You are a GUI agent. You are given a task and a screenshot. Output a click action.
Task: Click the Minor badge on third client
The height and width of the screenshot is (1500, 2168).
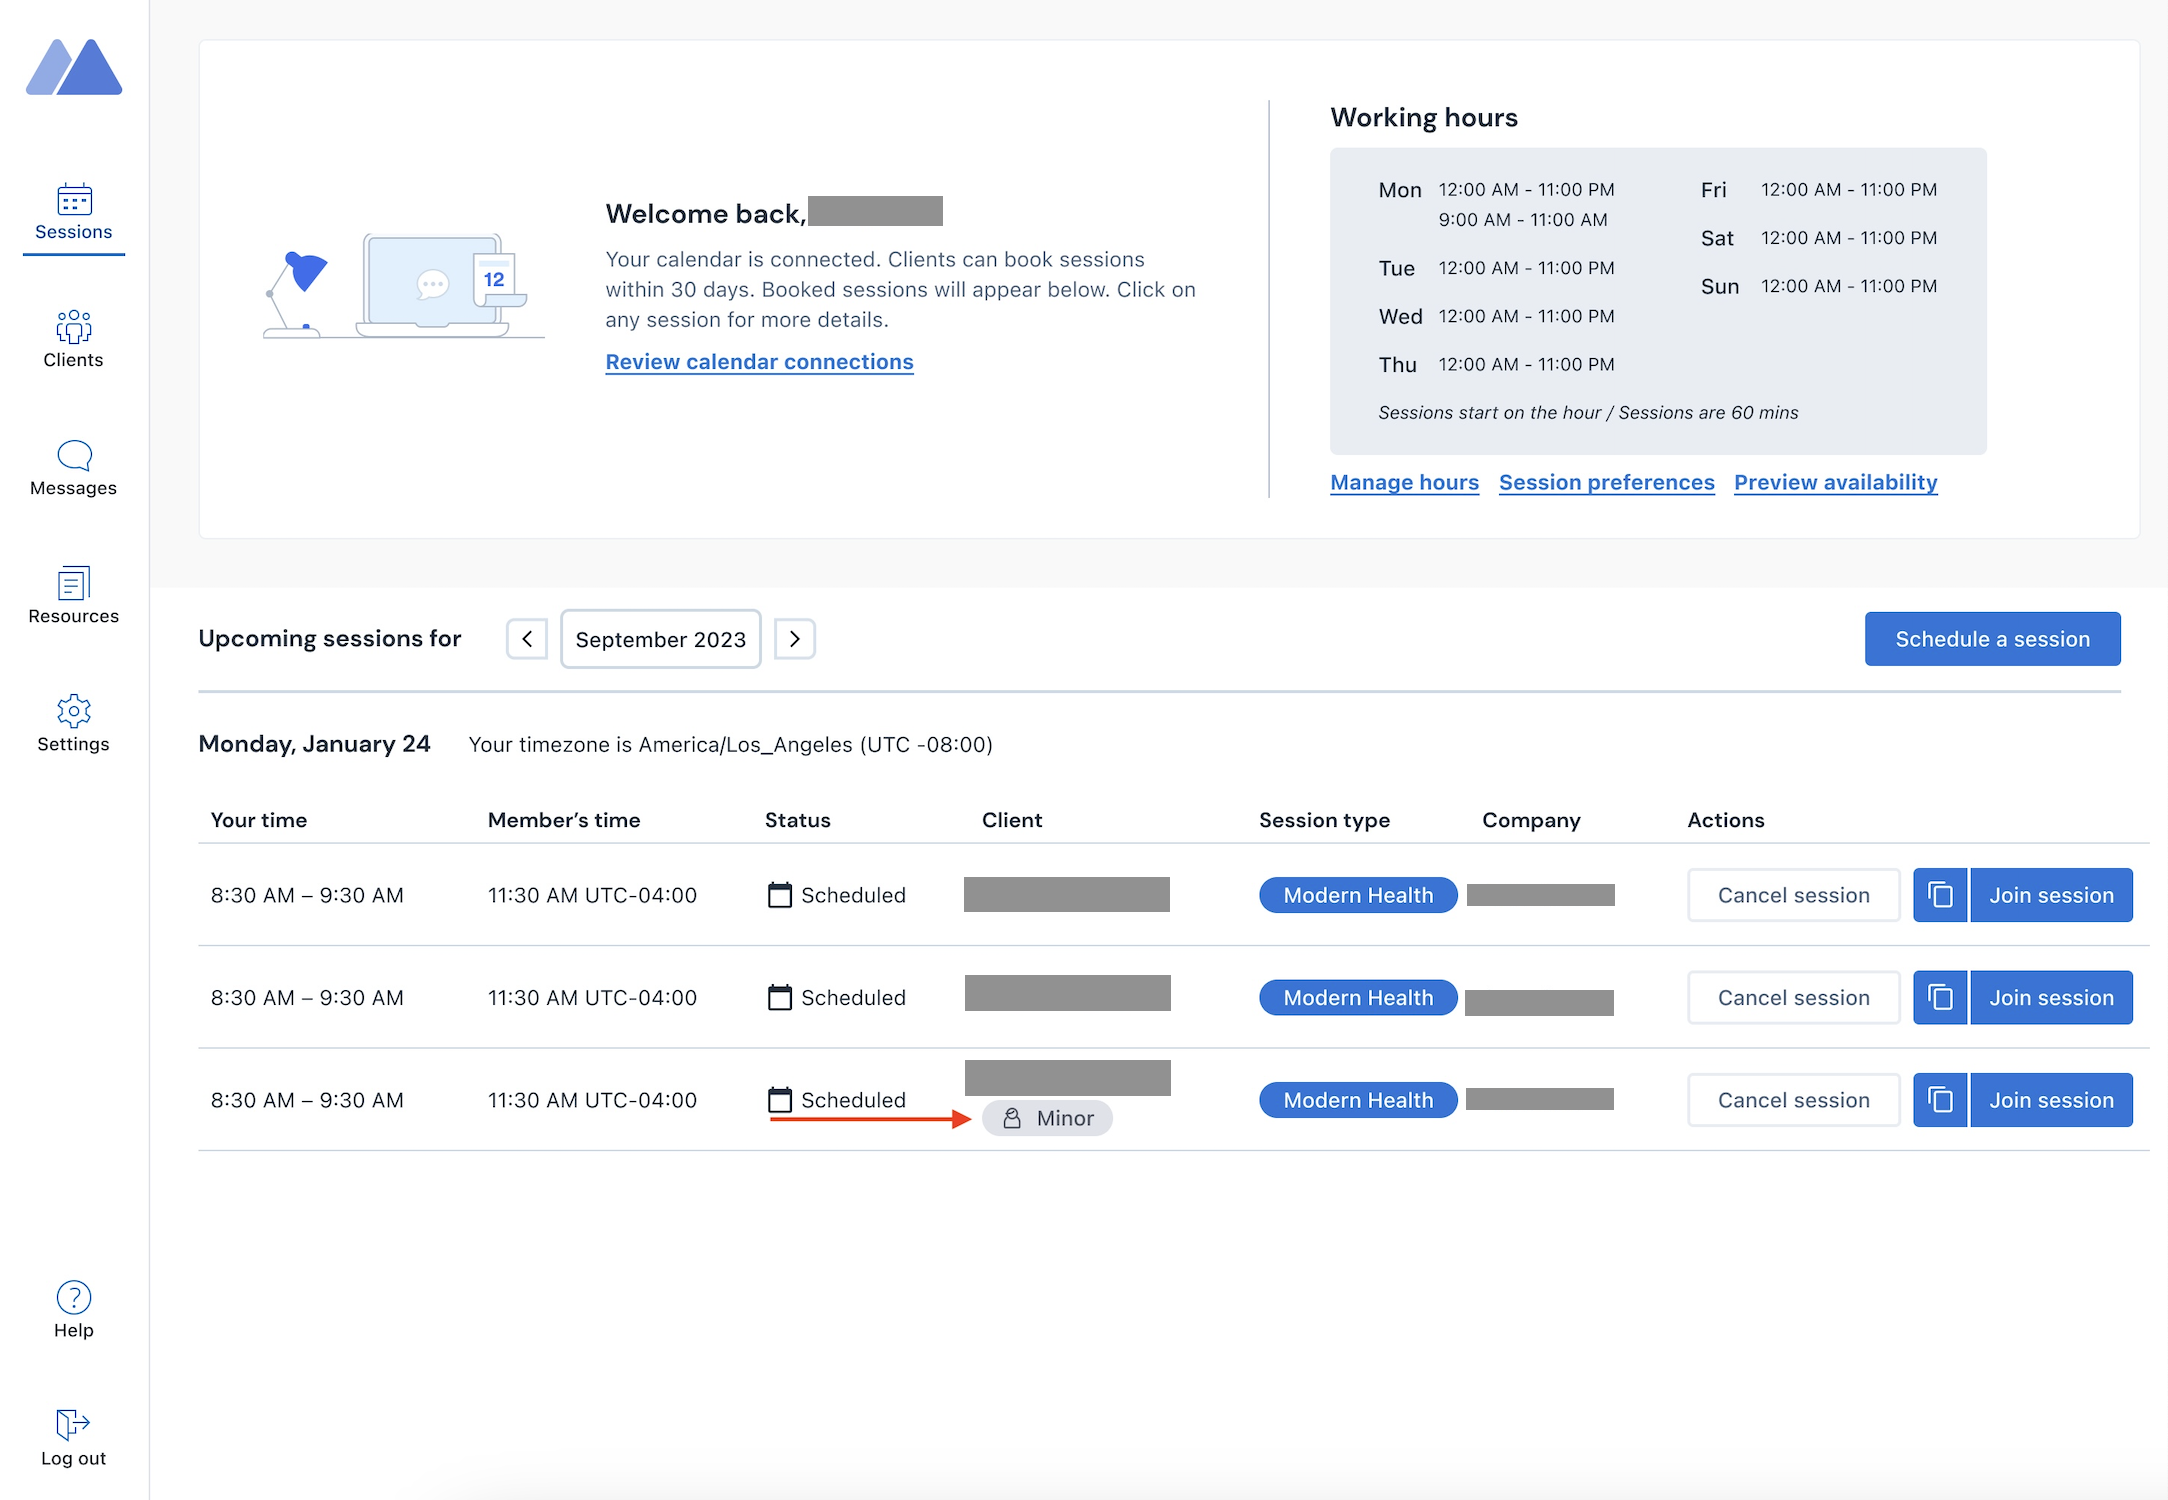(x=1047, y=1118)
